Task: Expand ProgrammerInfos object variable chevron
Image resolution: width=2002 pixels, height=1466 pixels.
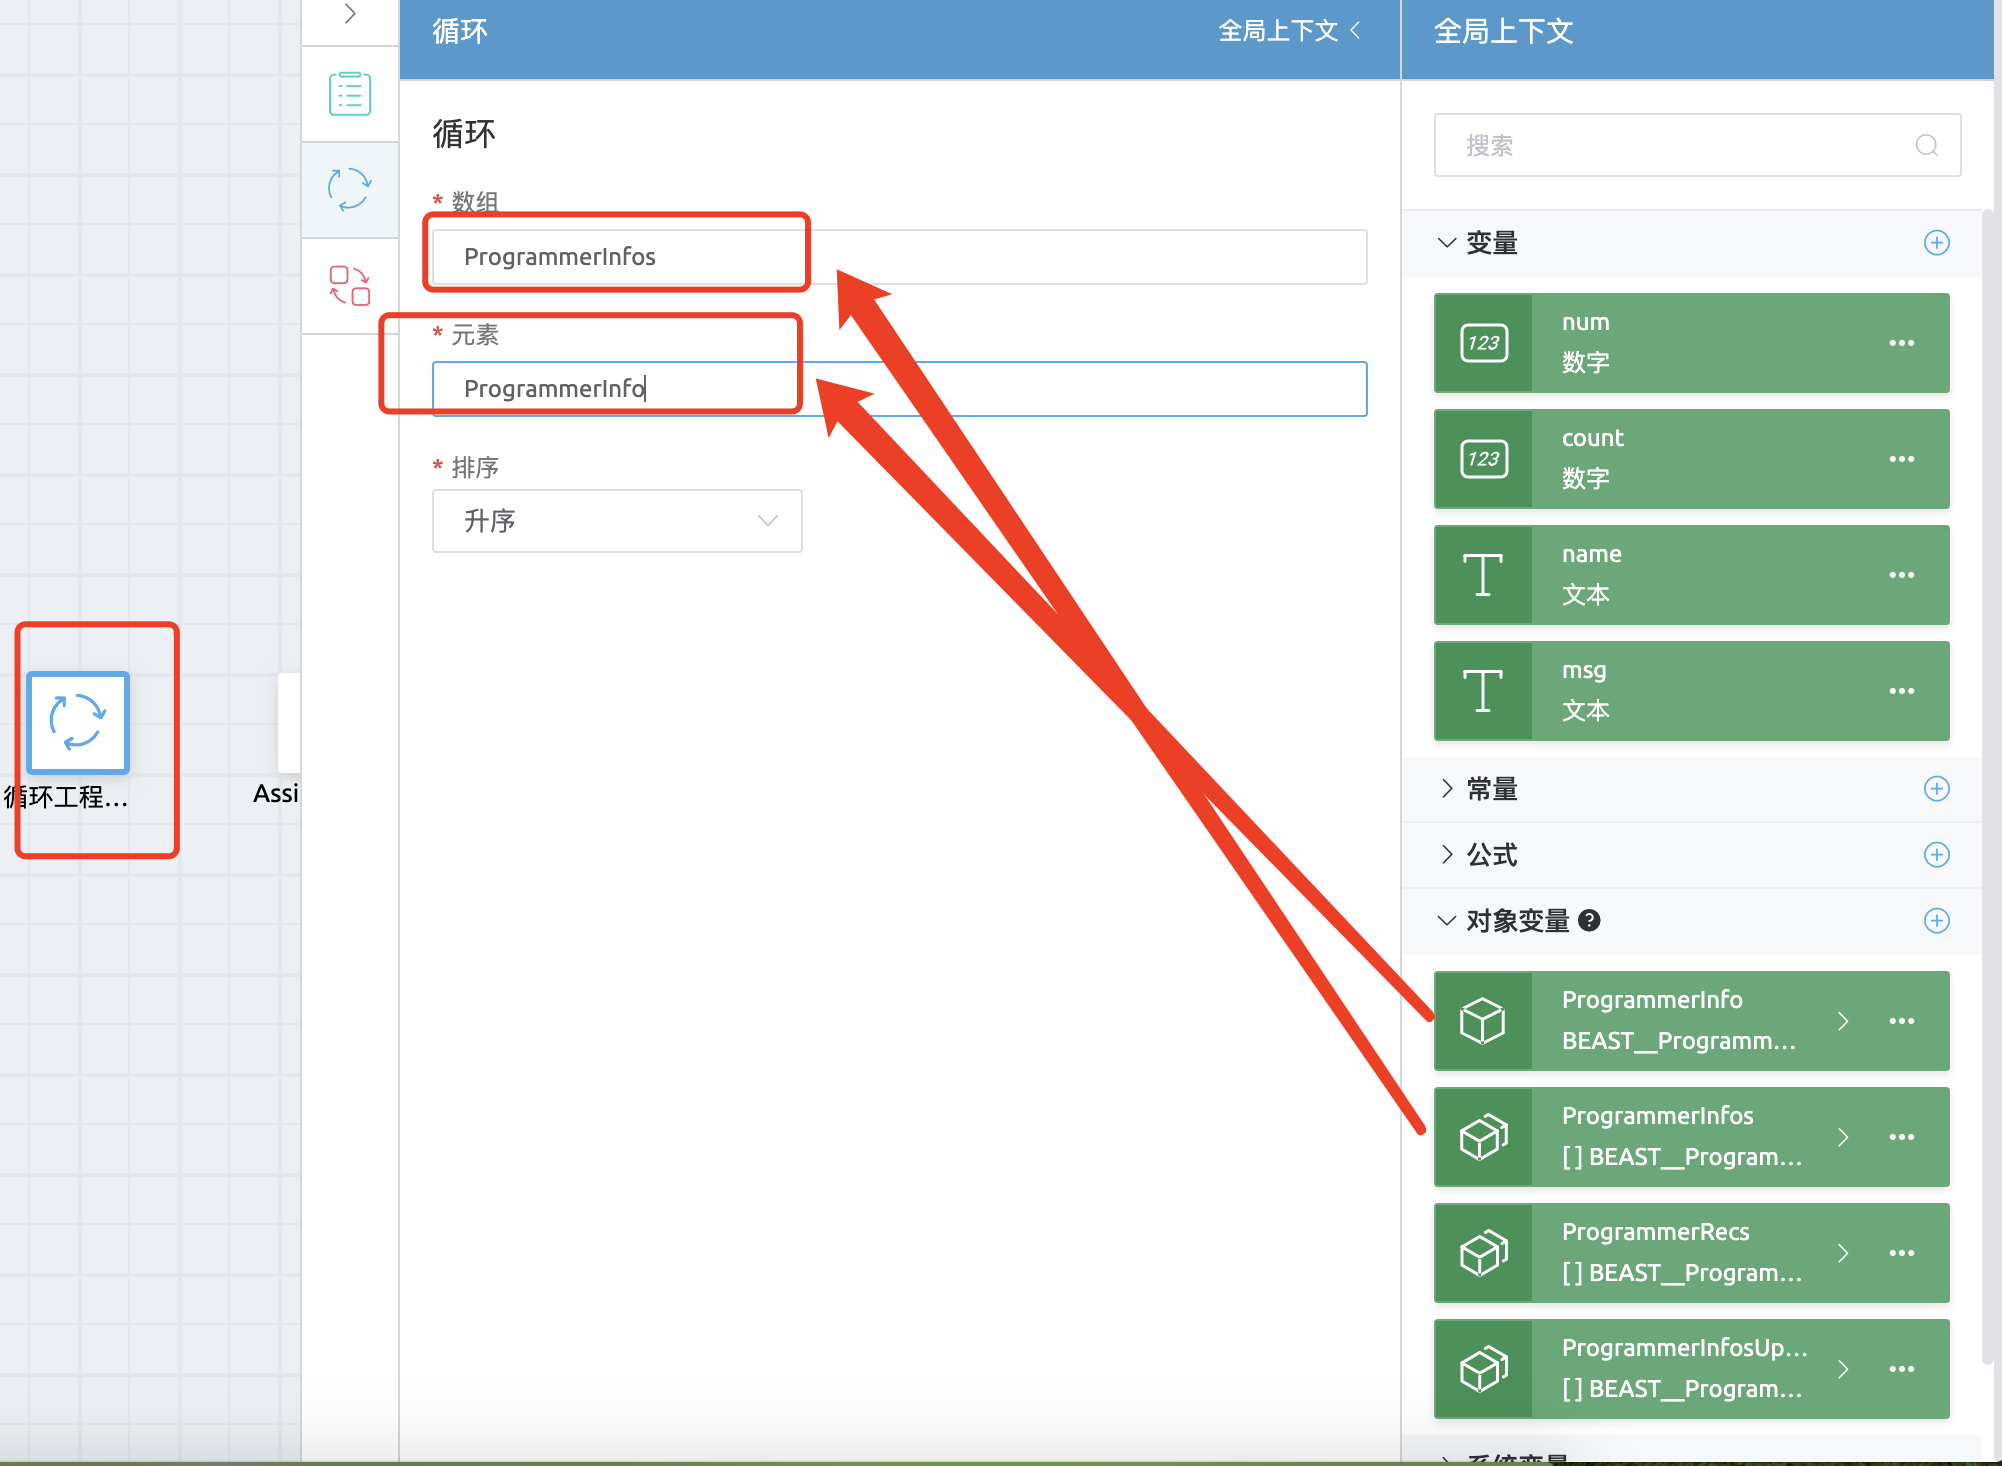Action: (x=1842, y=1137)
